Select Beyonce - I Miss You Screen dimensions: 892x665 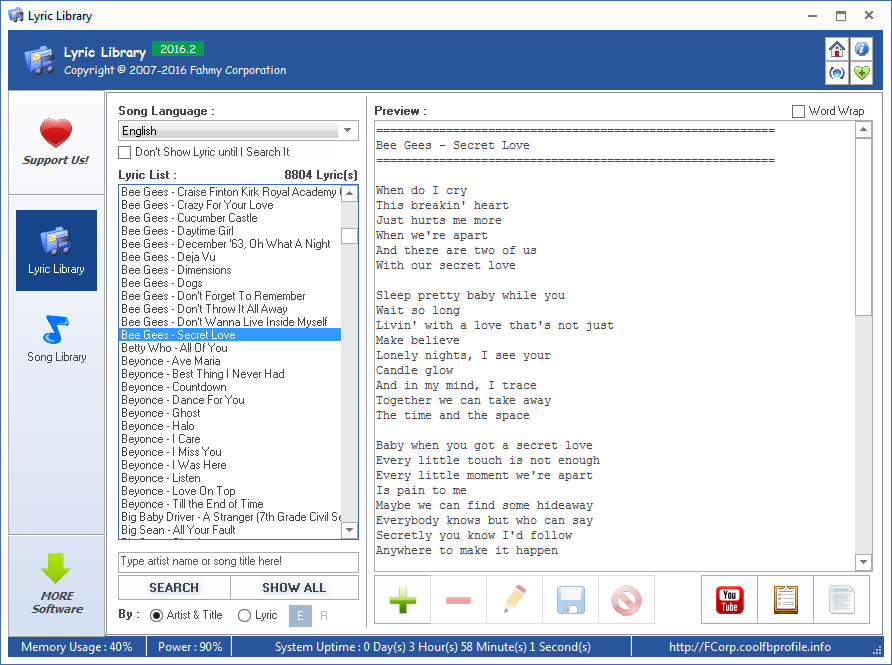click(230, 452)
